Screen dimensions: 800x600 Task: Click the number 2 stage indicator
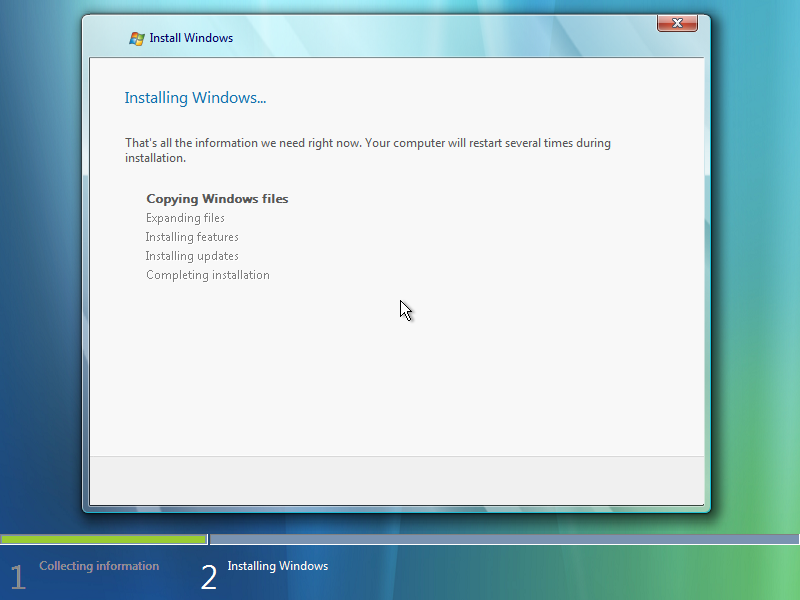(209, 577)
